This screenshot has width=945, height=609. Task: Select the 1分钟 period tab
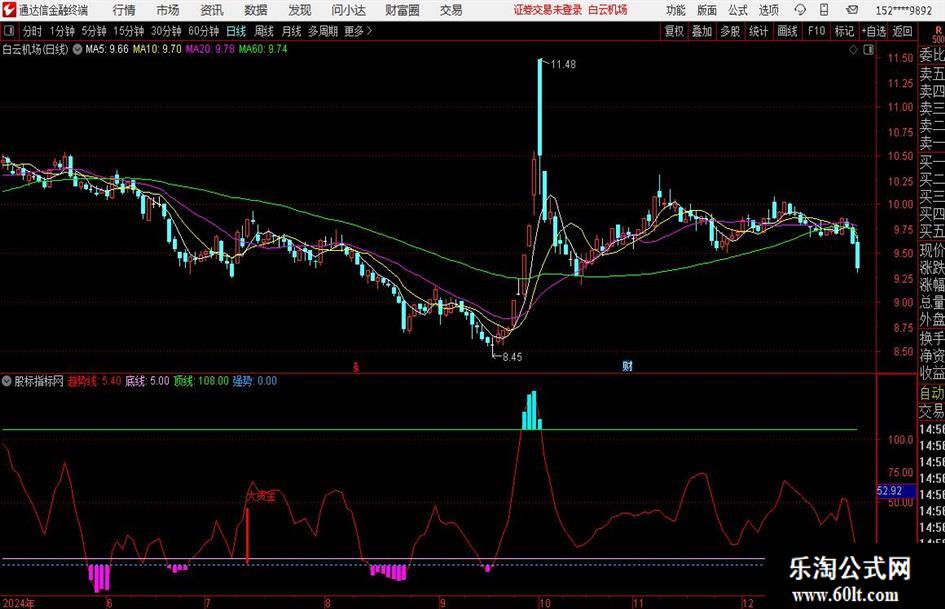pos(62,31)
